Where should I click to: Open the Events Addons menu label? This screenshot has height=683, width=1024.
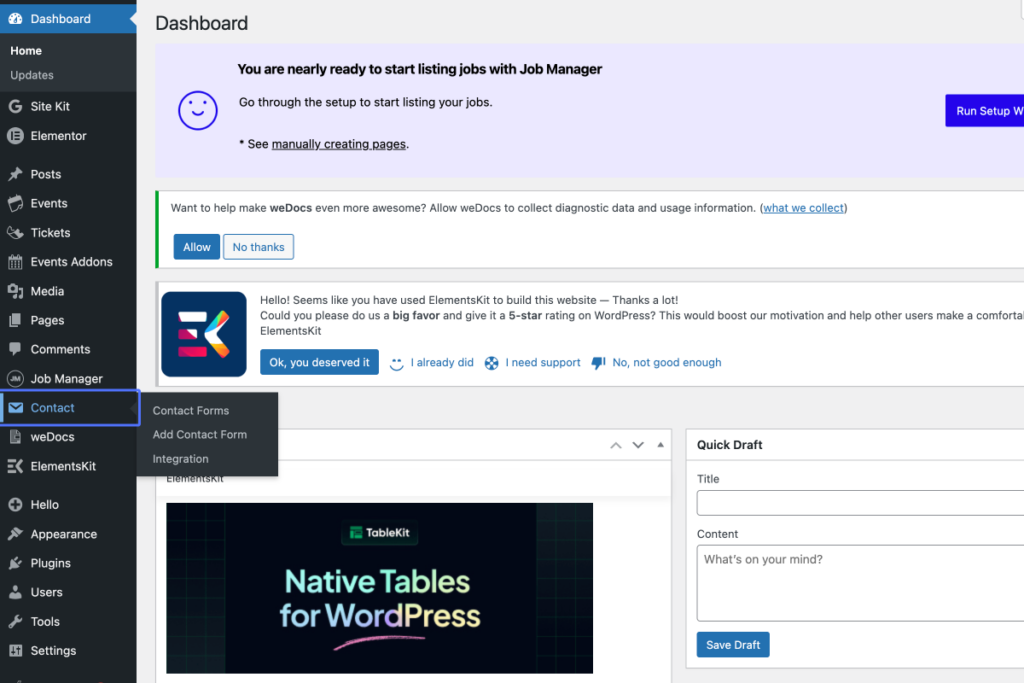(72, 262)
